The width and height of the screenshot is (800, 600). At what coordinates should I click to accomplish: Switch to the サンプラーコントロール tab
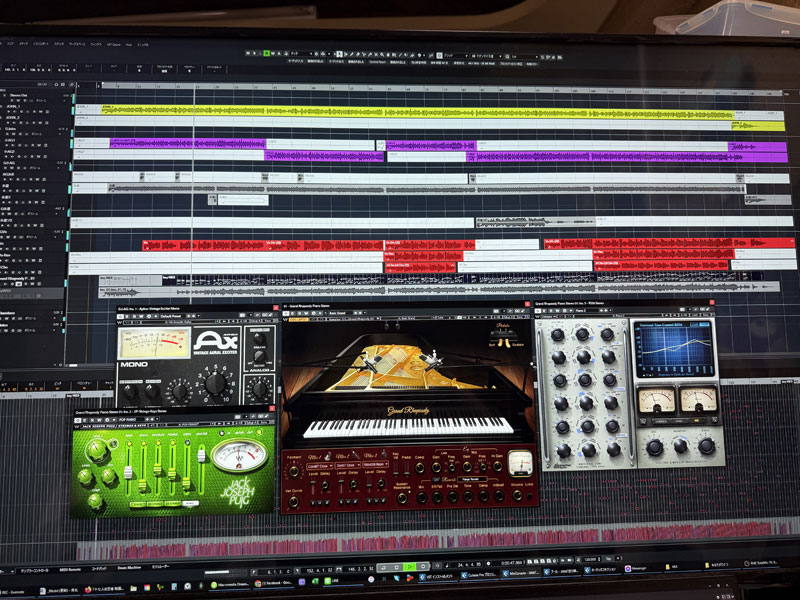click(x=34, y=570)
